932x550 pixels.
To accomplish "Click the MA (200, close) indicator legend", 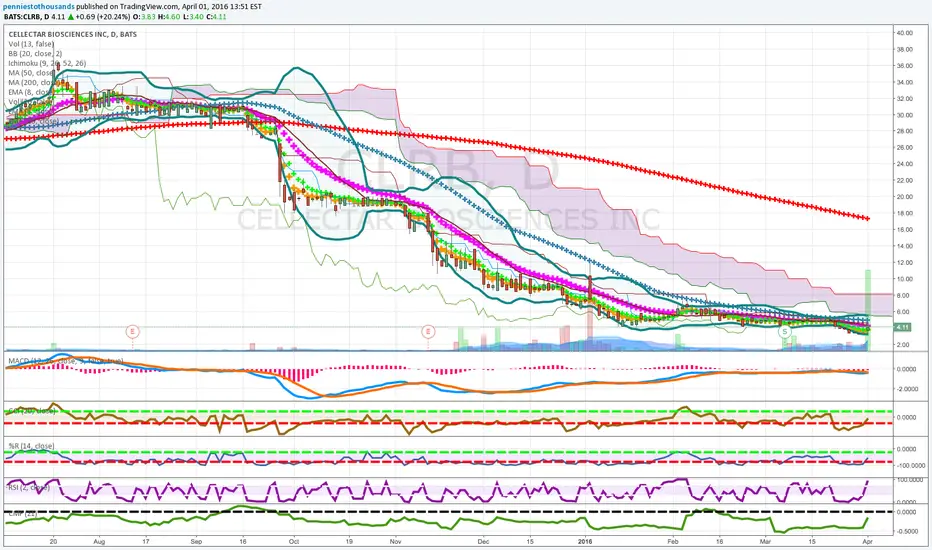I will tap(32, 82).
